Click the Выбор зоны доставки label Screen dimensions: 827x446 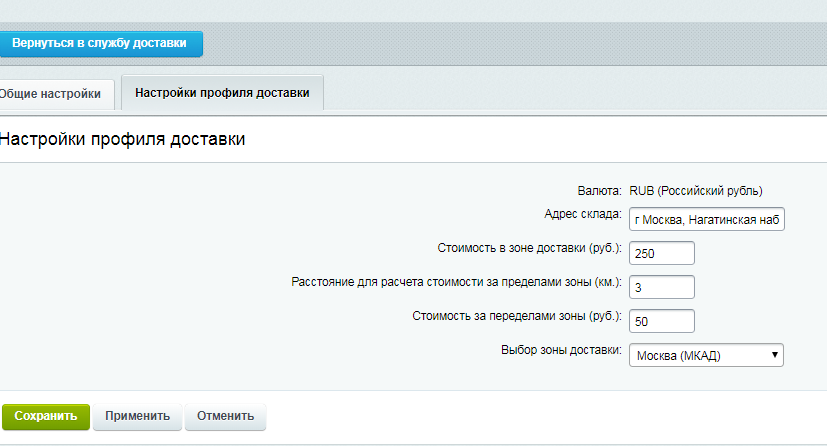(x=561, y=350)
